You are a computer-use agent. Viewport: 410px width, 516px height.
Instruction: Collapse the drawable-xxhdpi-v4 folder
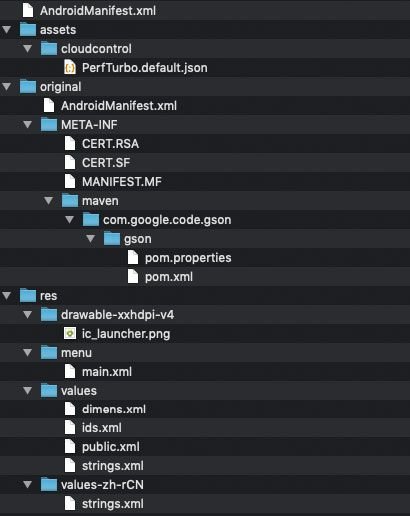coord(28,315)
